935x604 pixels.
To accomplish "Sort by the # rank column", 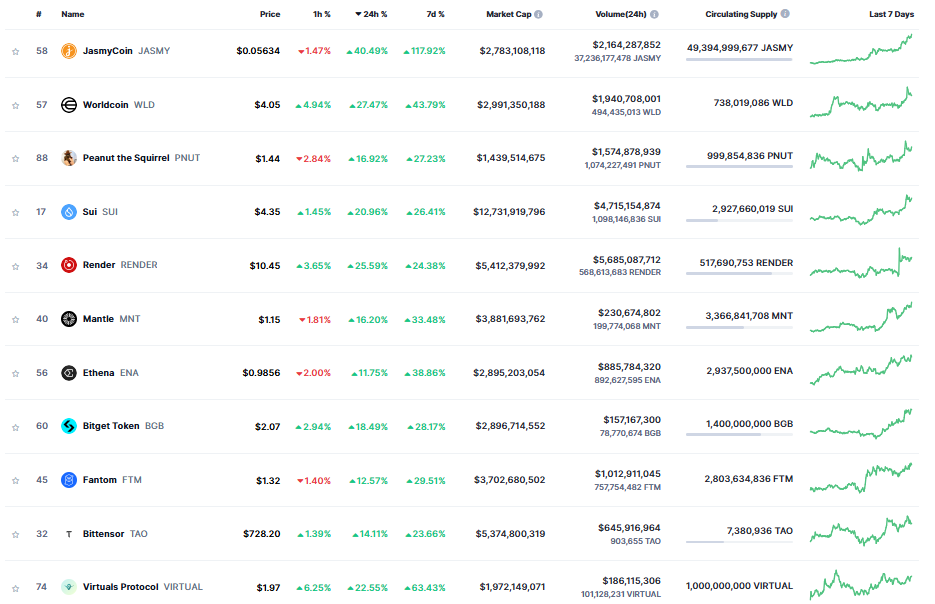I will pos(39,14).
